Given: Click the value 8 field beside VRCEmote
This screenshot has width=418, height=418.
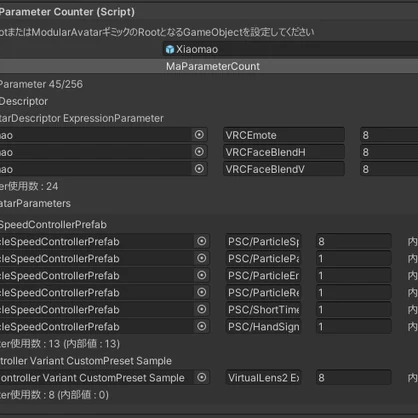Looking at the screenshot, I should point(389,135).
